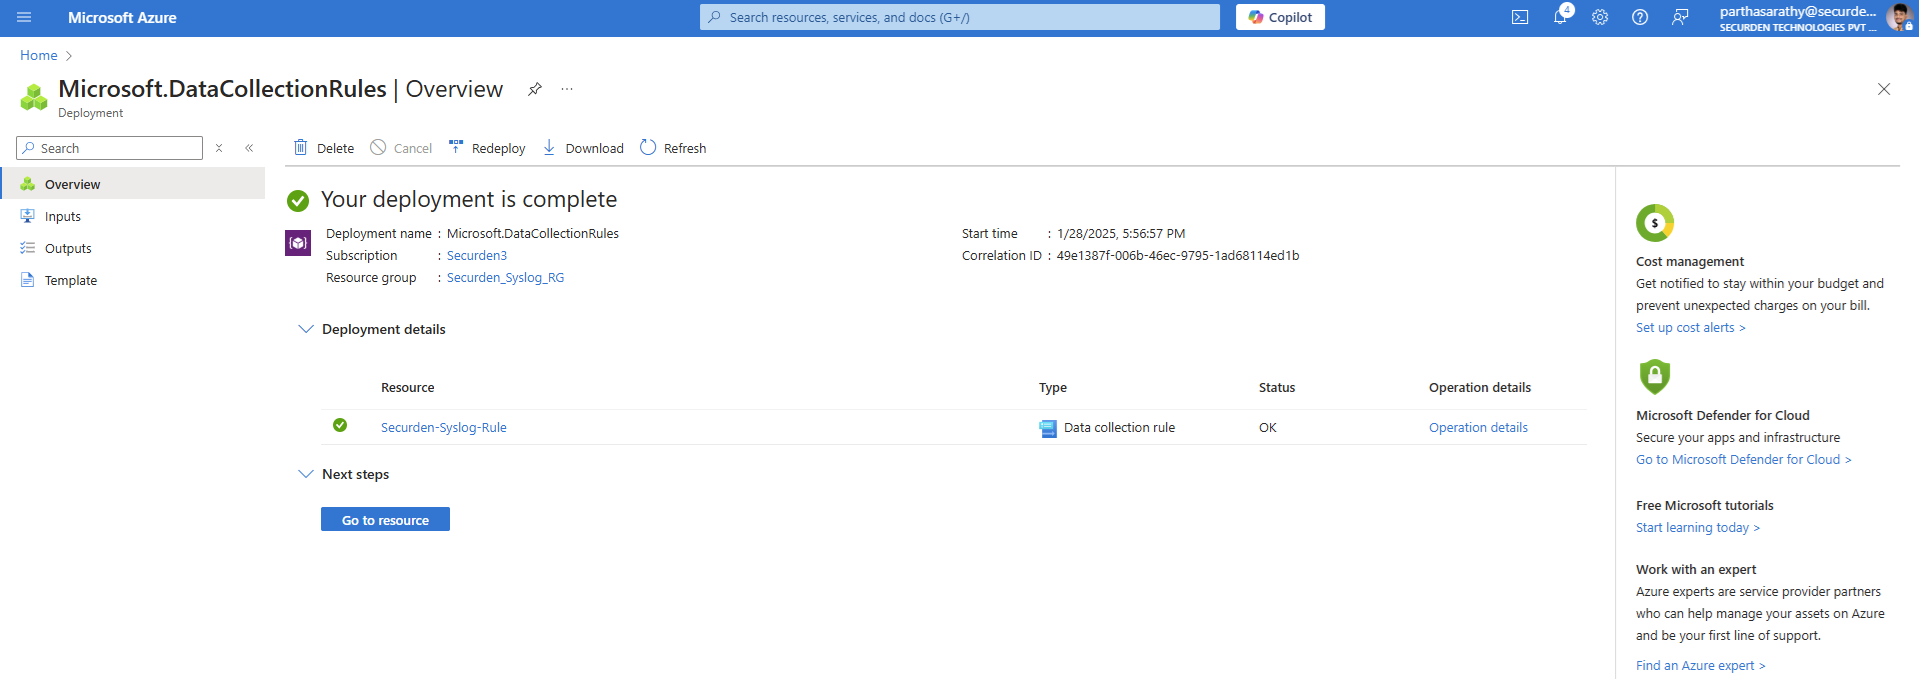Click the Delete trash icon
Screen dimensions: 1919x679
click(x=300, y=147)
